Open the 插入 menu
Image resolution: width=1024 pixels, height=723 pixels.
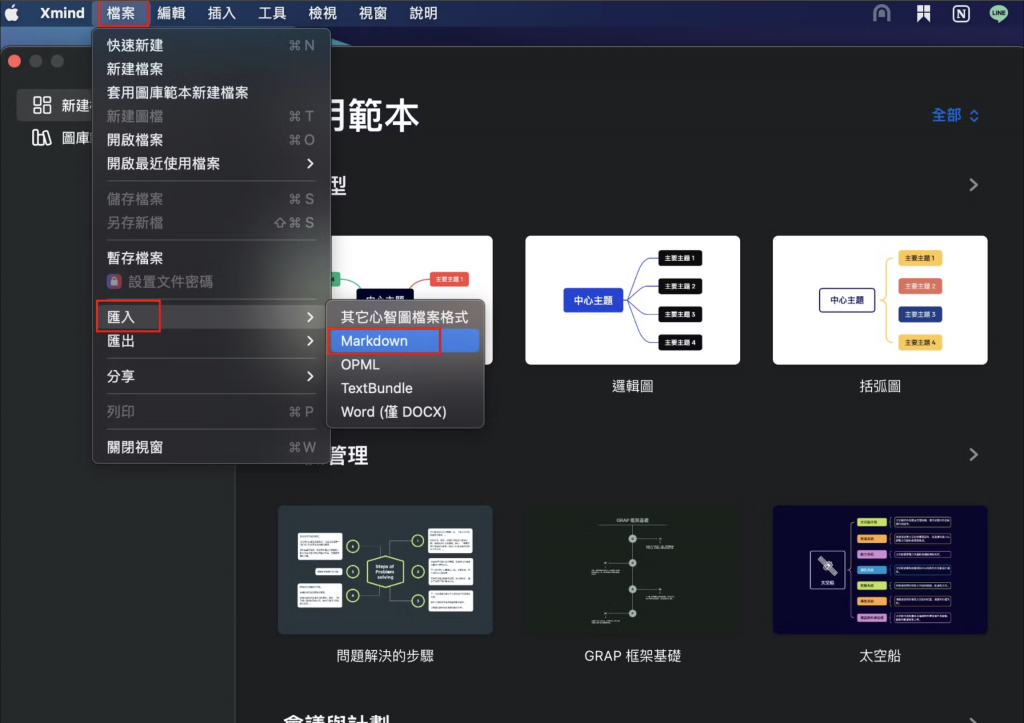(221, 13)
